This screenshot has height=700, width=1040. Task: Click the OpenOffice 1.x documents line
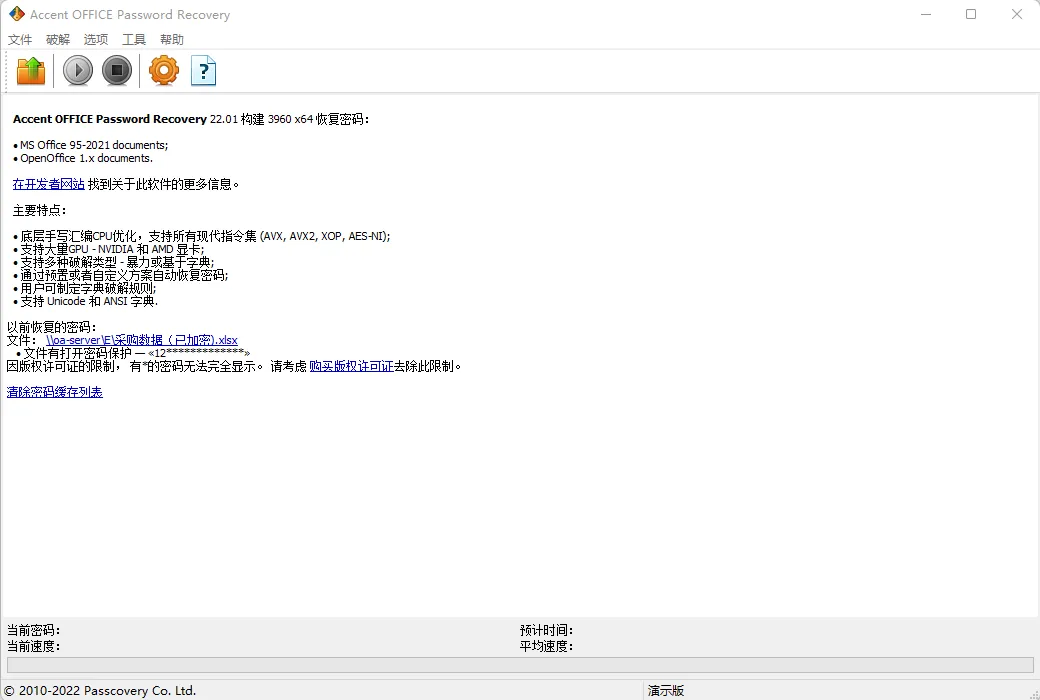tap(83, 158)
